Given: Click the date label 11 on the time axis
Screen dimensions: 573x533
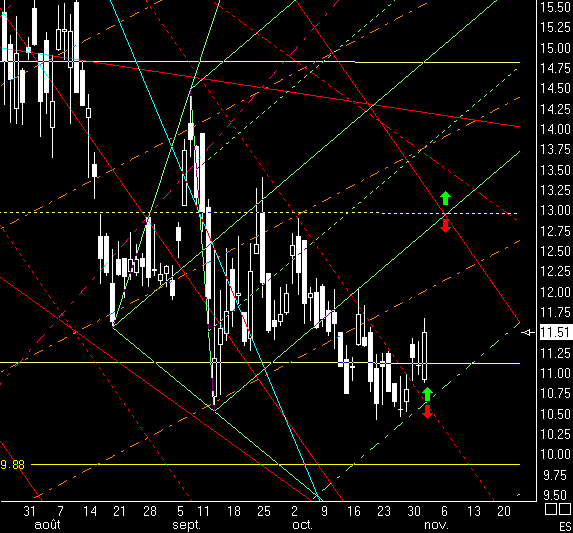Looking at the screenshot, I should [x=203, y=511].
